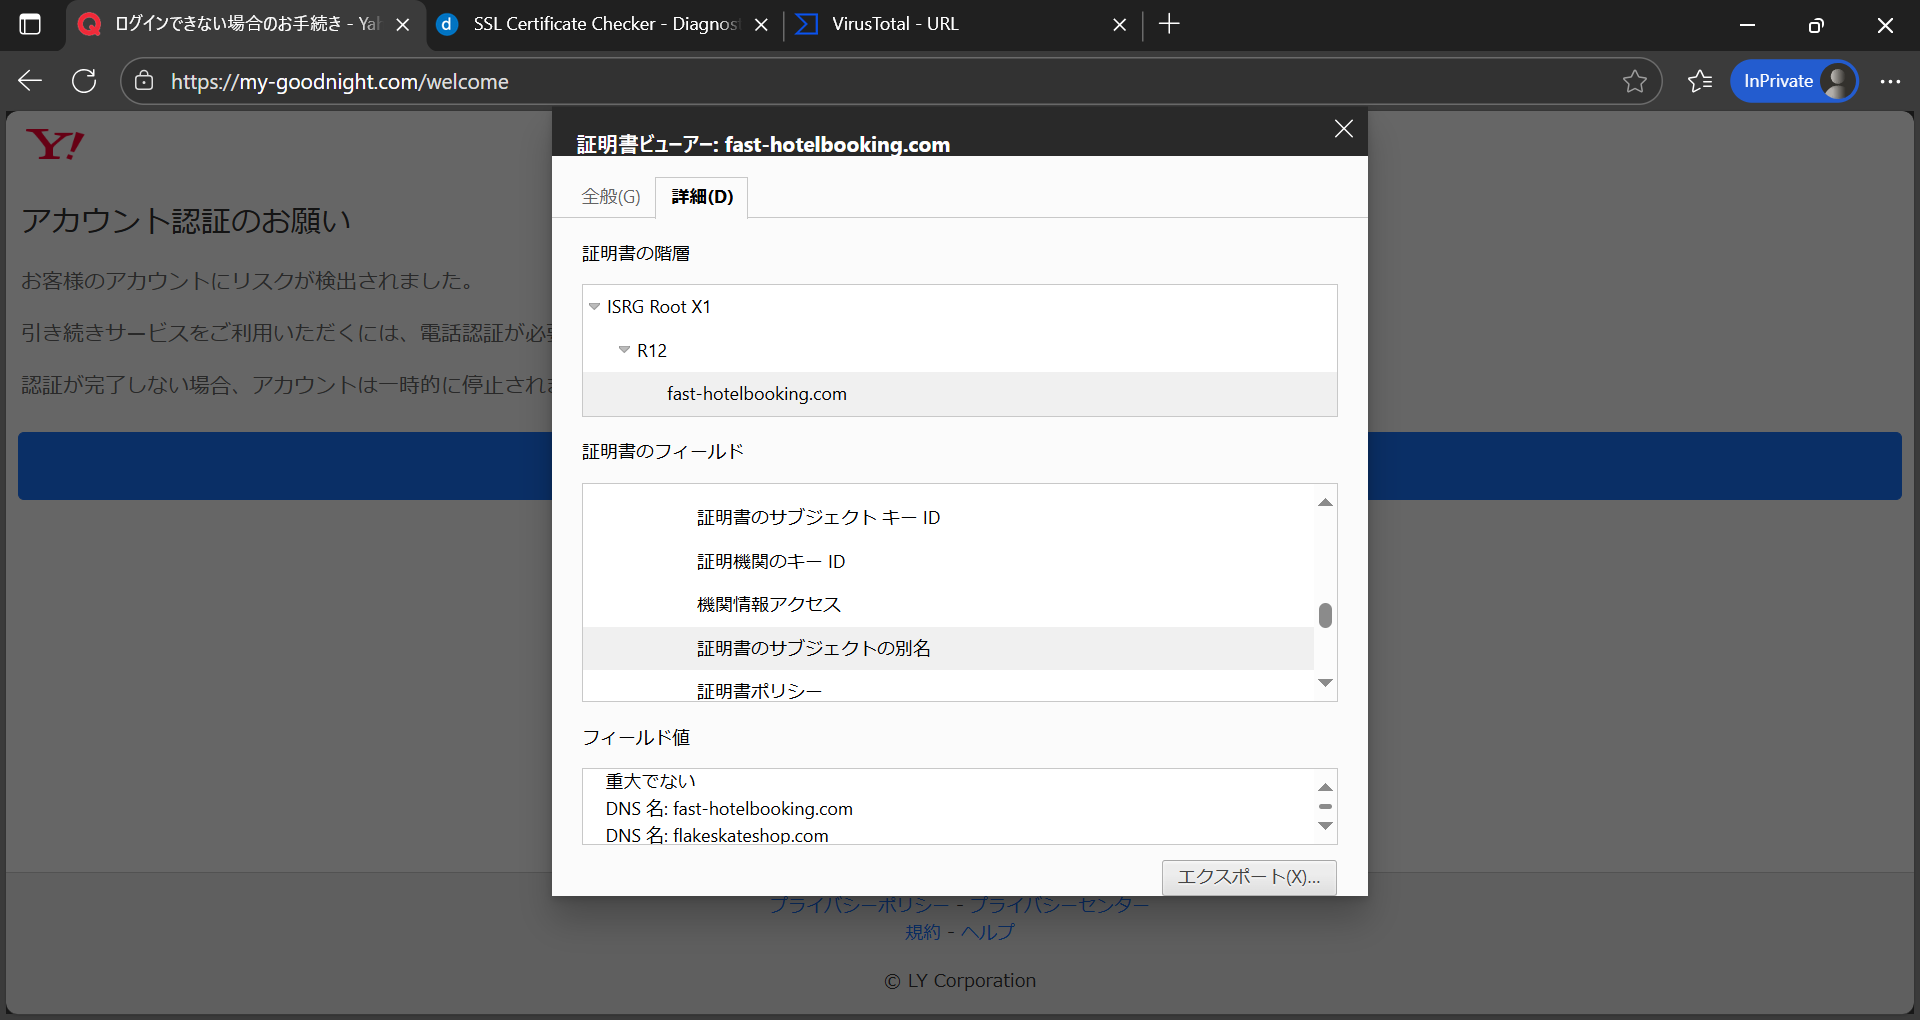Export the certificate with エクスポート(X)

(1249, 877)
